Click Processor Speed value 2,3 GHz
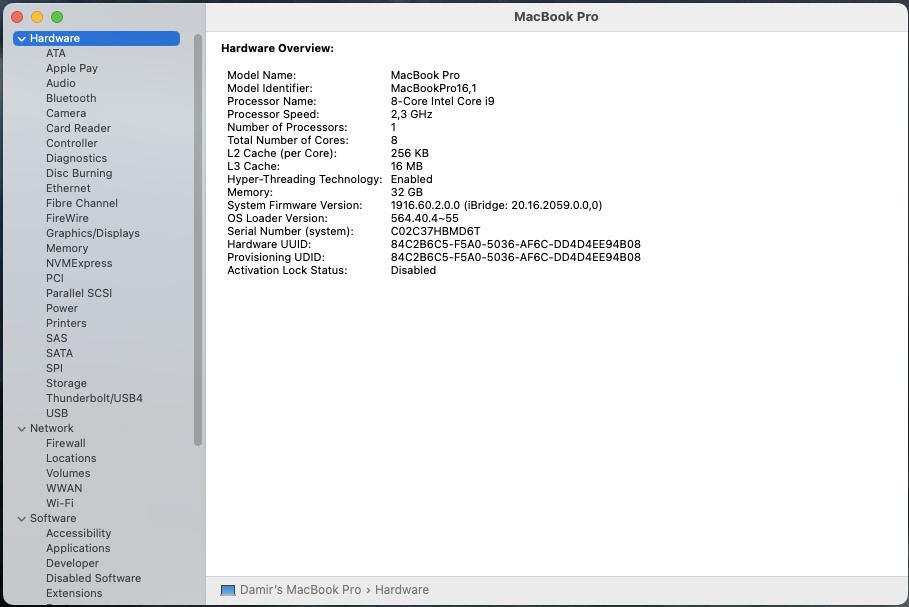 coord(412,114)
